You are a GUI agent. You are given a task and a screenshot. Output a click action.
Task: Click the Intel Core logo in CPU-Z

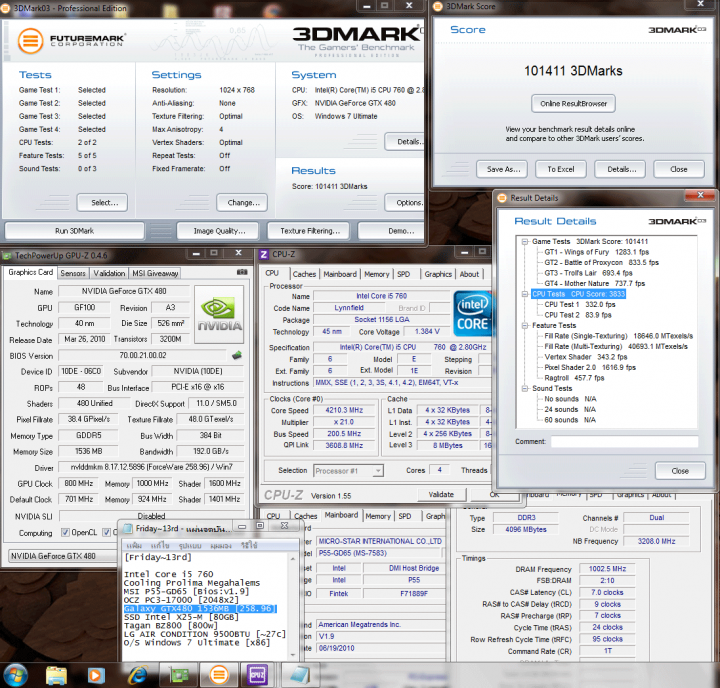(472, 314)
